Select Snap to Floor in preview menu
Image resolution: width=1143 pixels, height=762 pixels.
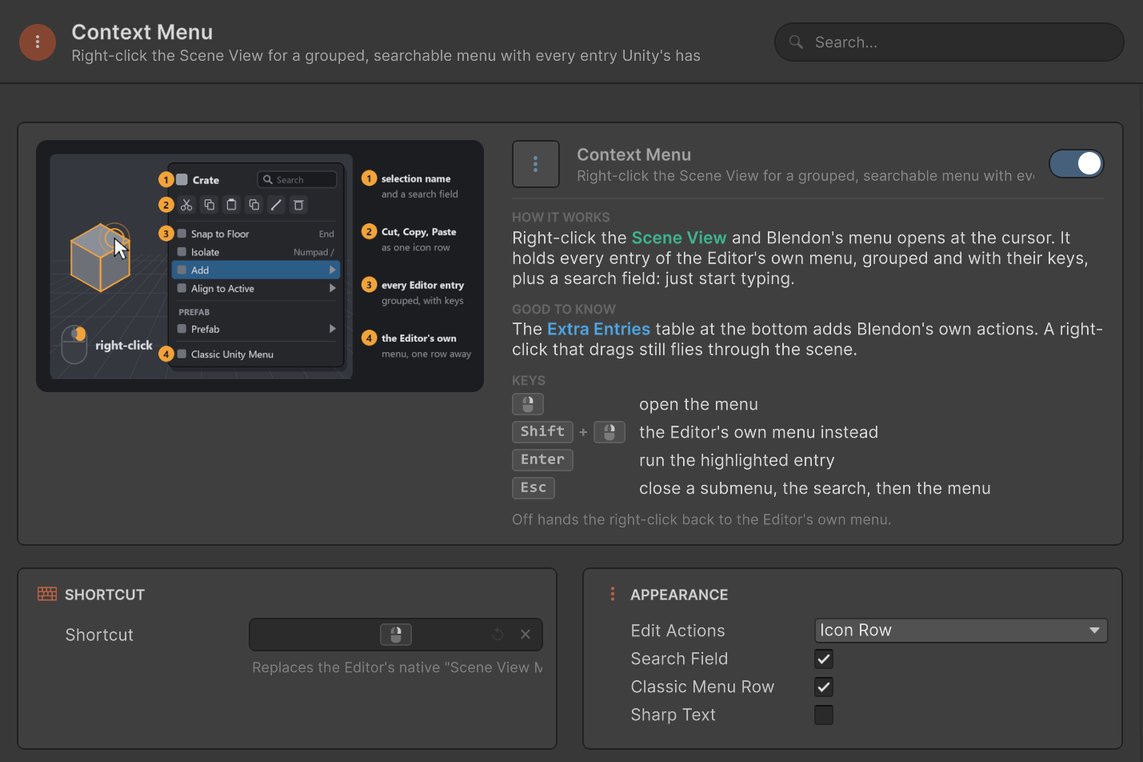pos(256,233)
